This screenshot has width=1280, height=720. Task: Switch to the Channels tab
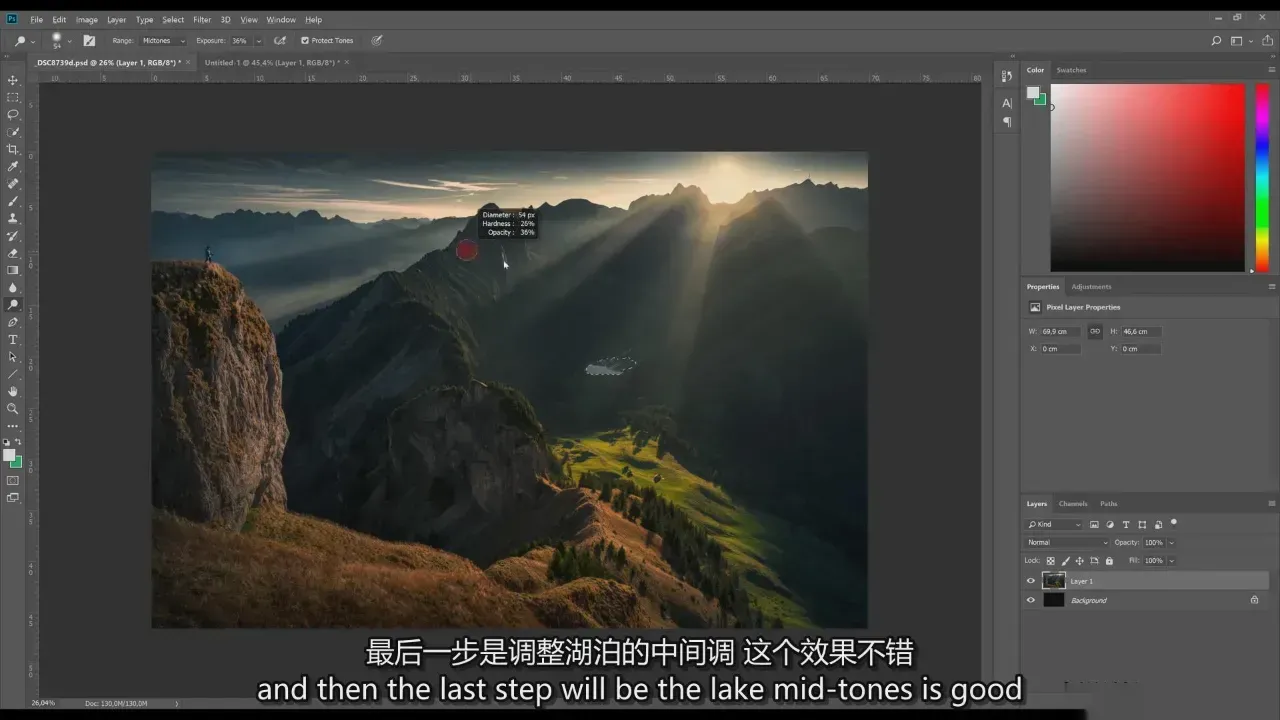click(1073, 504)
